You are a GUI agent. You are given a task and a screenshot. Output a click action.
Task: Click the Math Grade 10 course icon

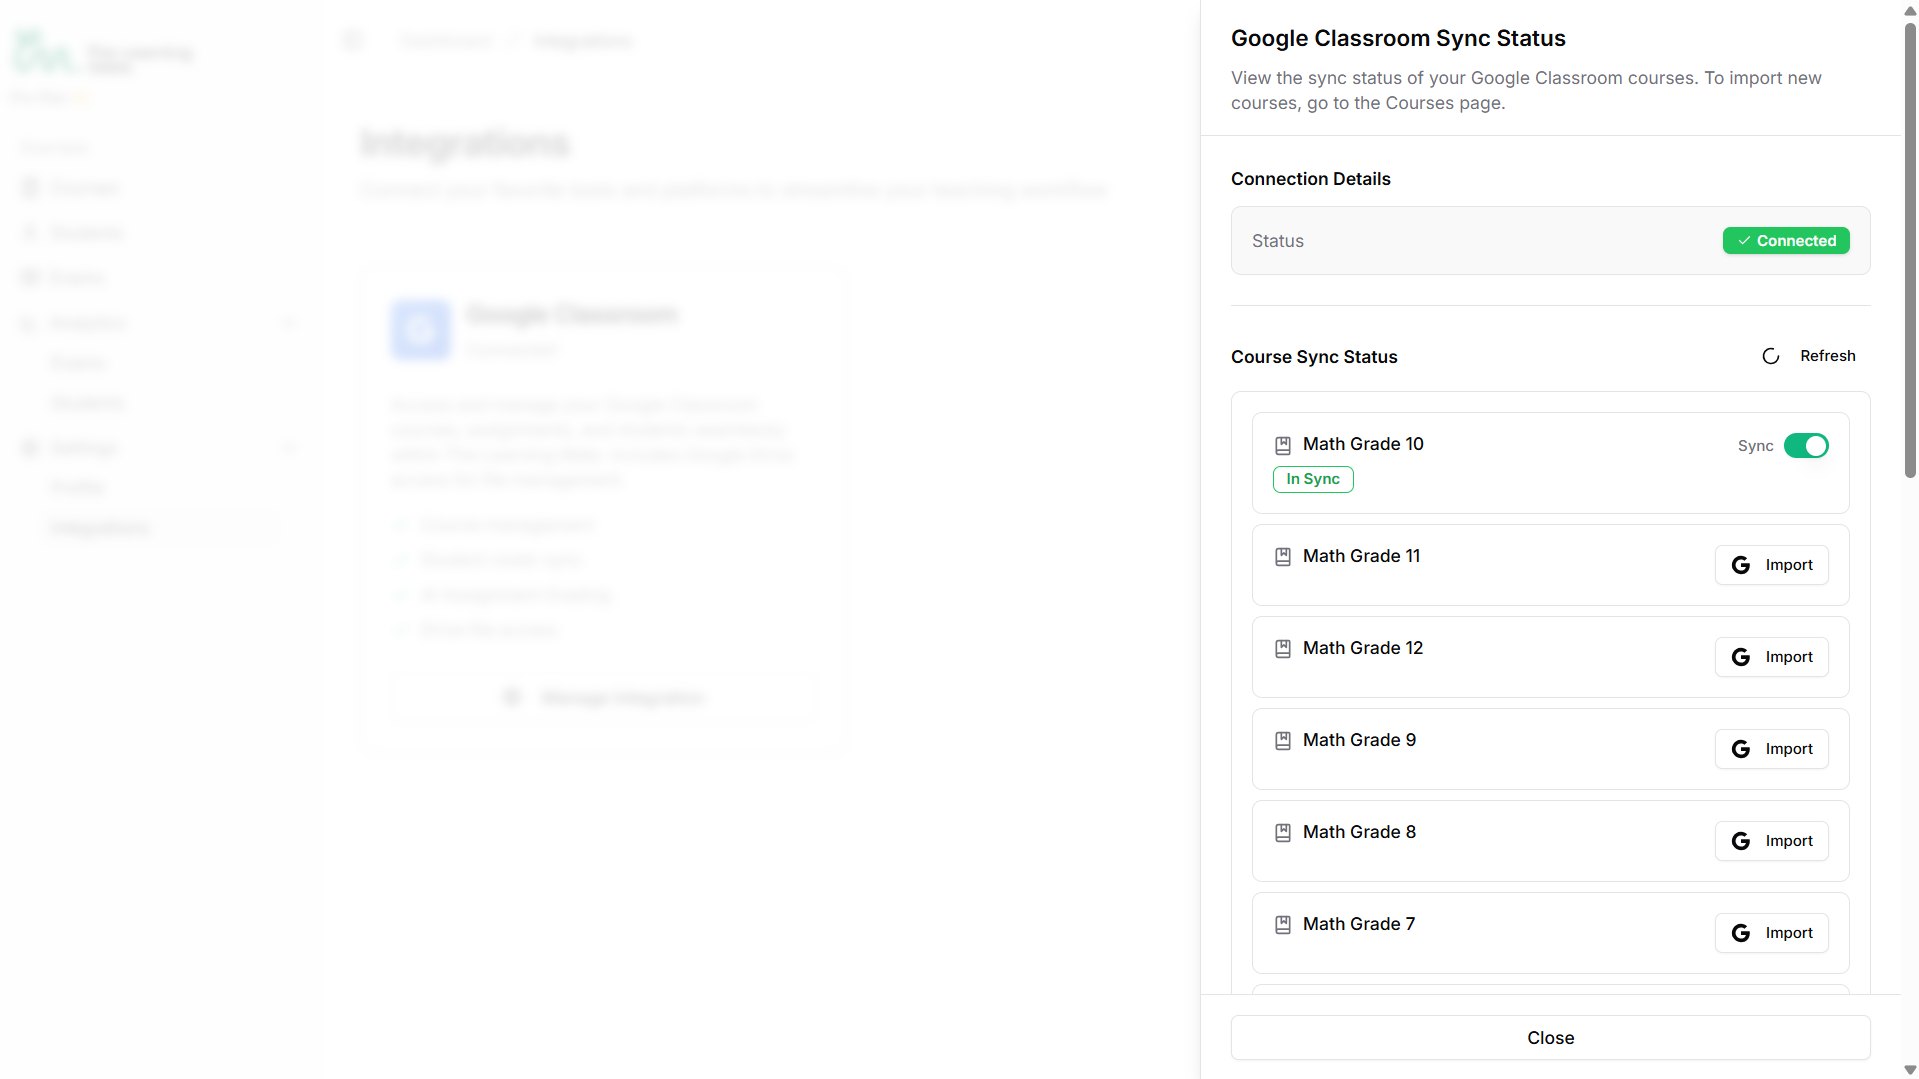point(1283,445)
